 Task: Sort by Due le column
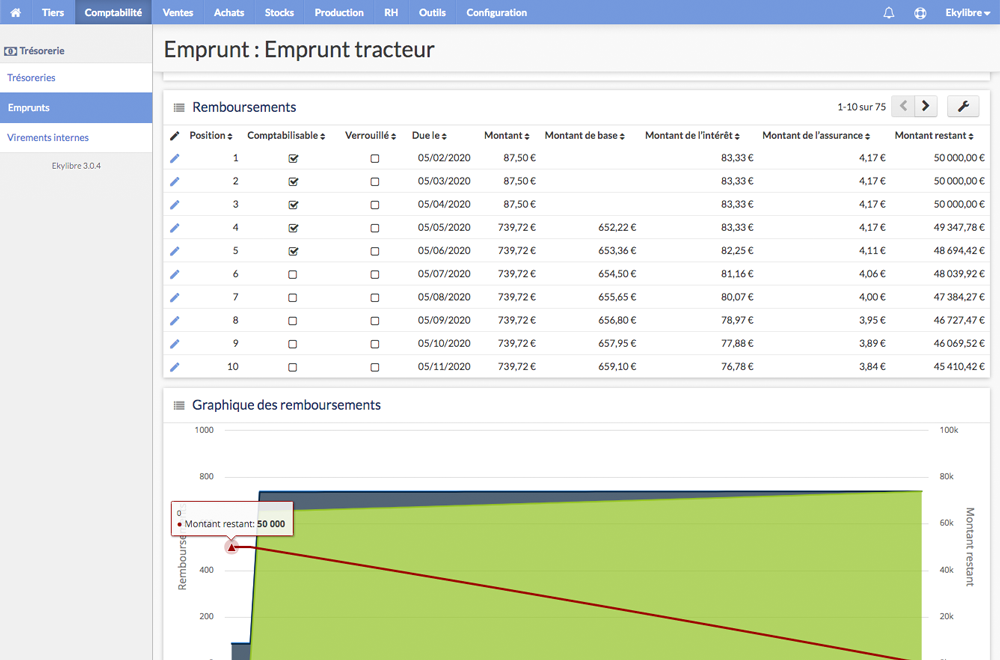point(429,135)
